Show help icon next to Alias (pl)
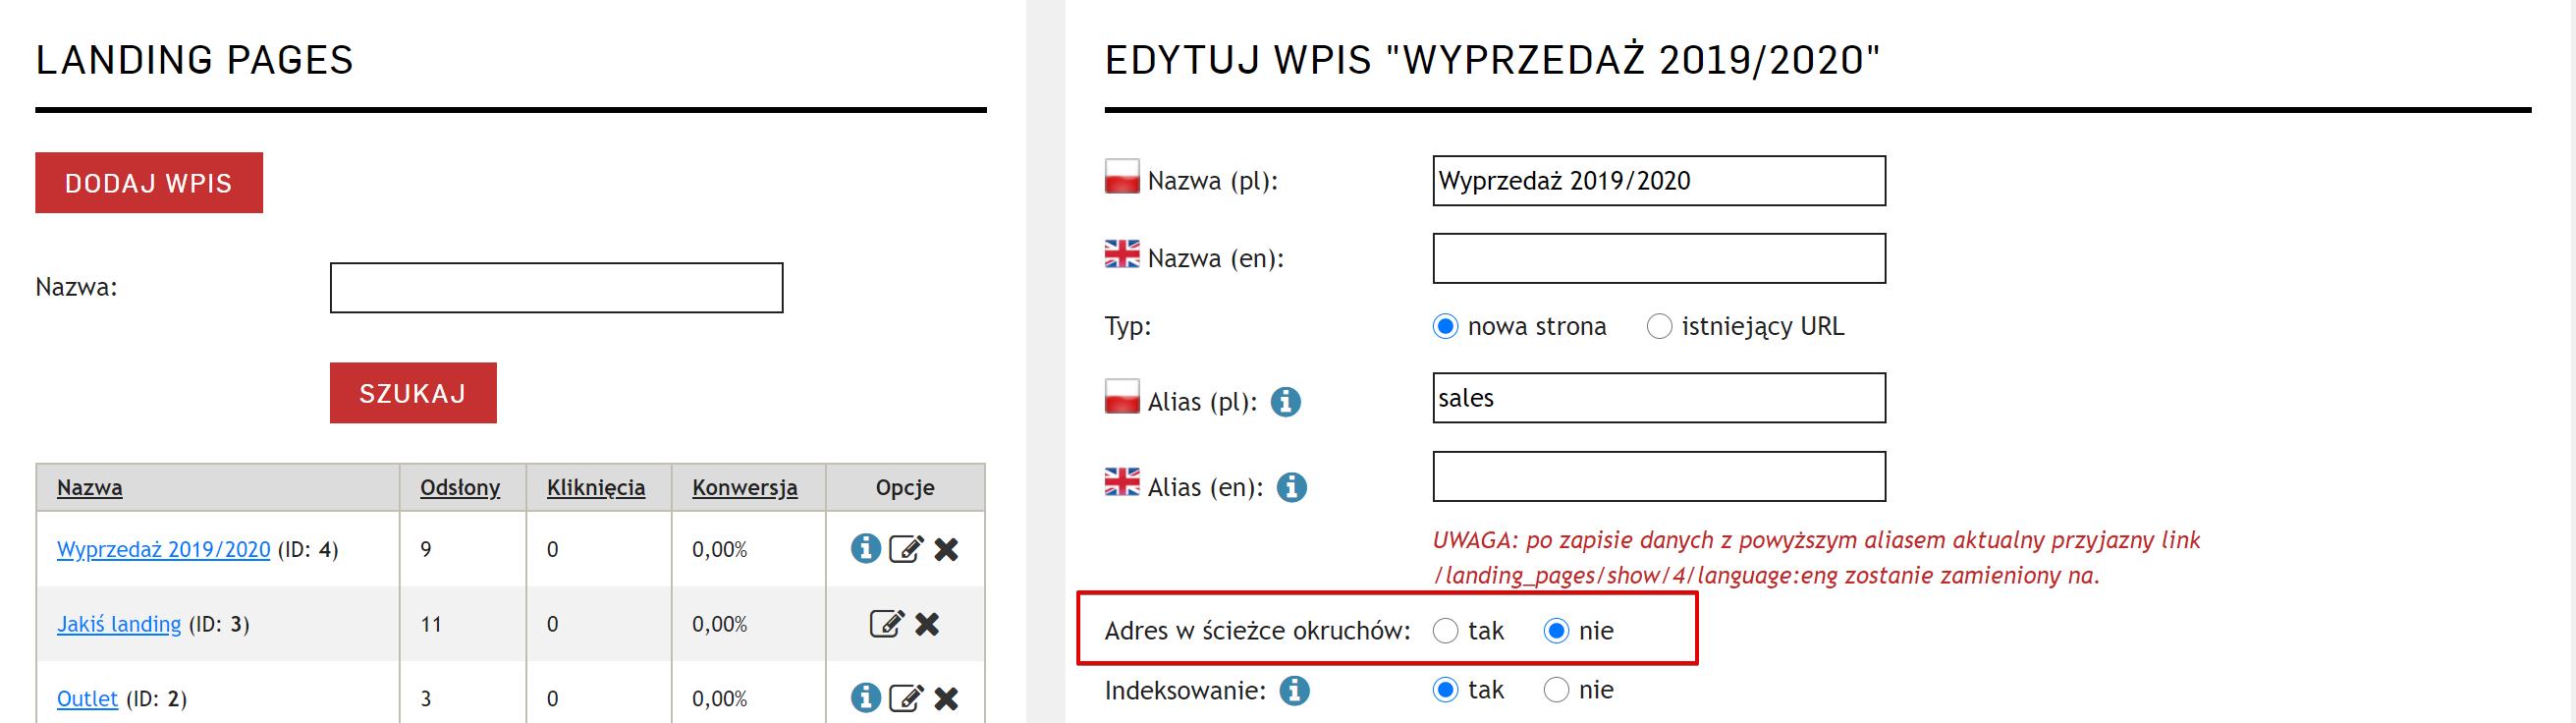The width and height of the screenshot is (2576, 723). [1285, 402]
